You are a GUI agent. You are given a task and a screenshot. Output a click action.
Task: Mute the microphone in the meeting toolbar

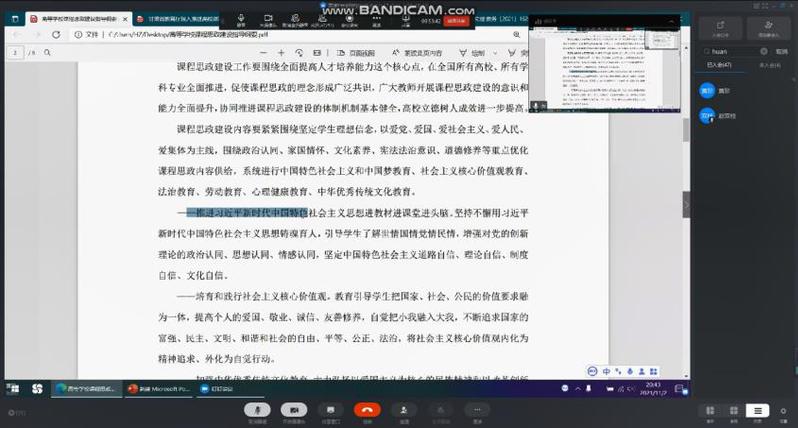[259, 409]
